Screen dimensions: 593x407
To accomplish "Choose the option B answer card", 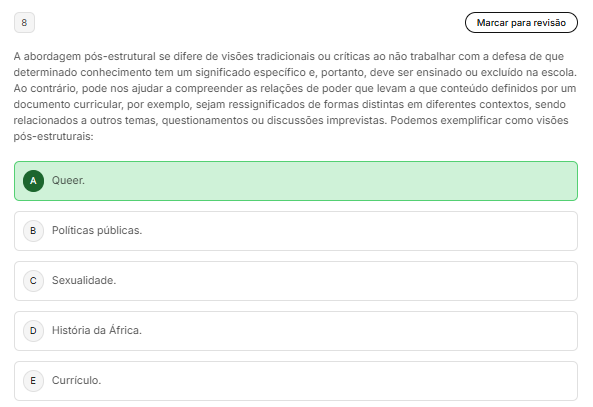I will click(x=296, y=231).
